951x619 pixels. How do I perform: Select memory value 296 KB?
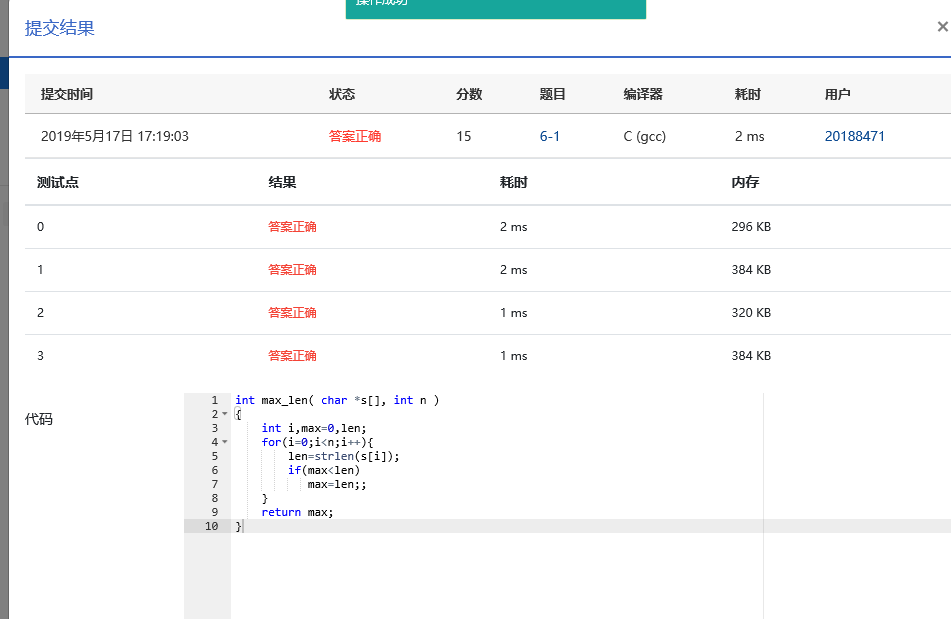point(751,227)
